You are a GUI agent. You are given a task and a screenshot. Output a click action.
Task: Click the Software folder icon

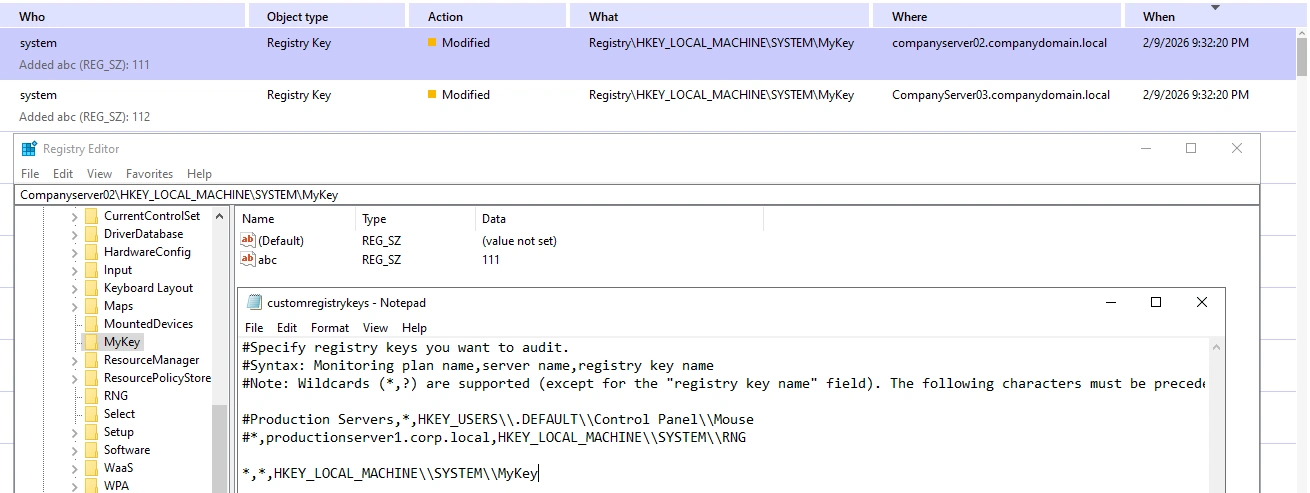tap(92, 450)
